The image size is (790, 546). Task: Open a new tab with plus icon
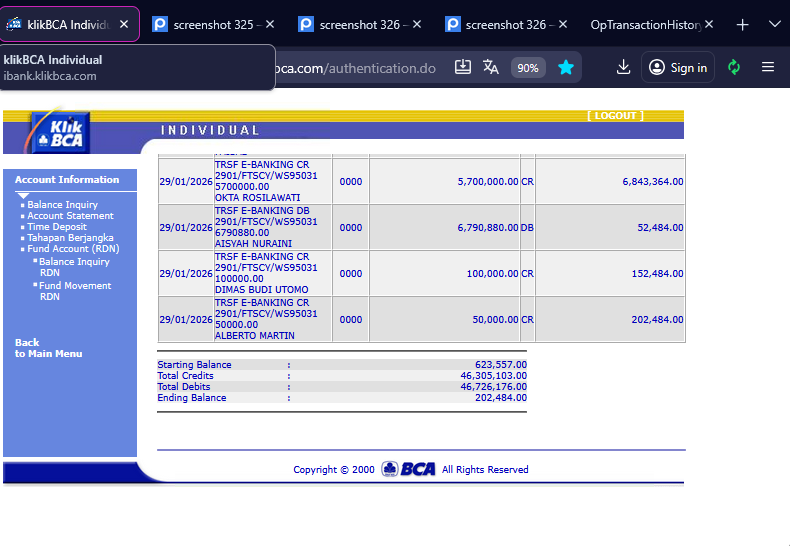[x=742, y=25]
